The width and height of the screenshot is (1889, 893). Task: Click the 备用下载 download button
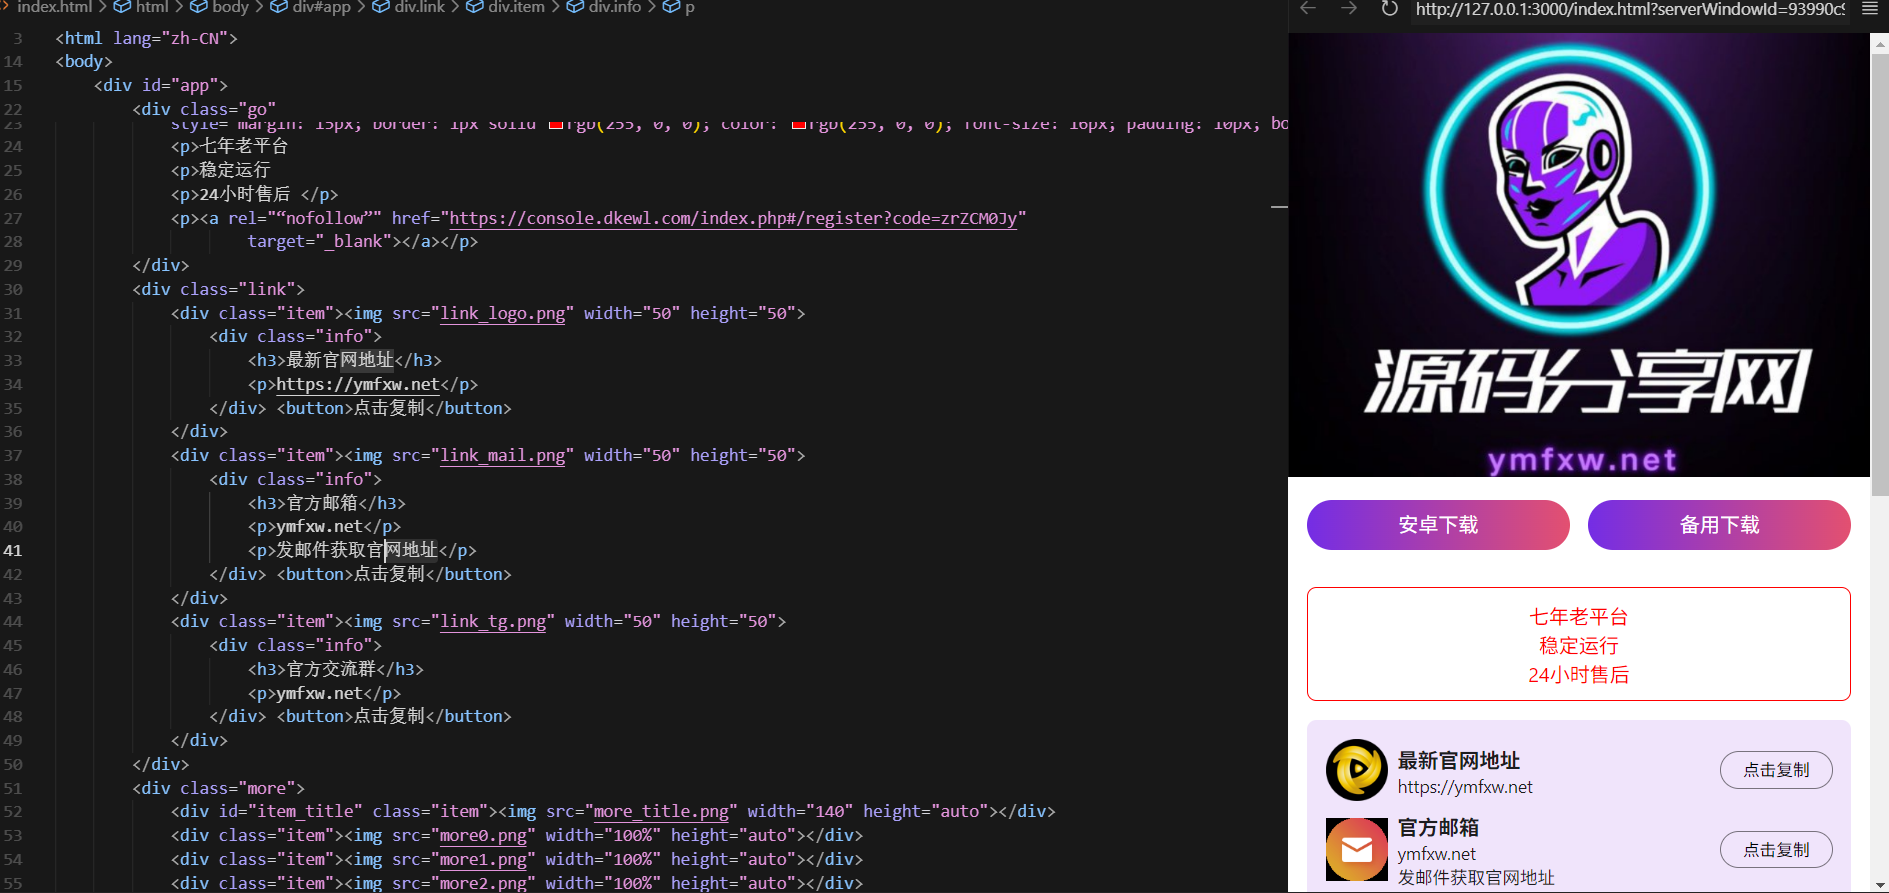pyautogui.click(x=1718, y=525)
